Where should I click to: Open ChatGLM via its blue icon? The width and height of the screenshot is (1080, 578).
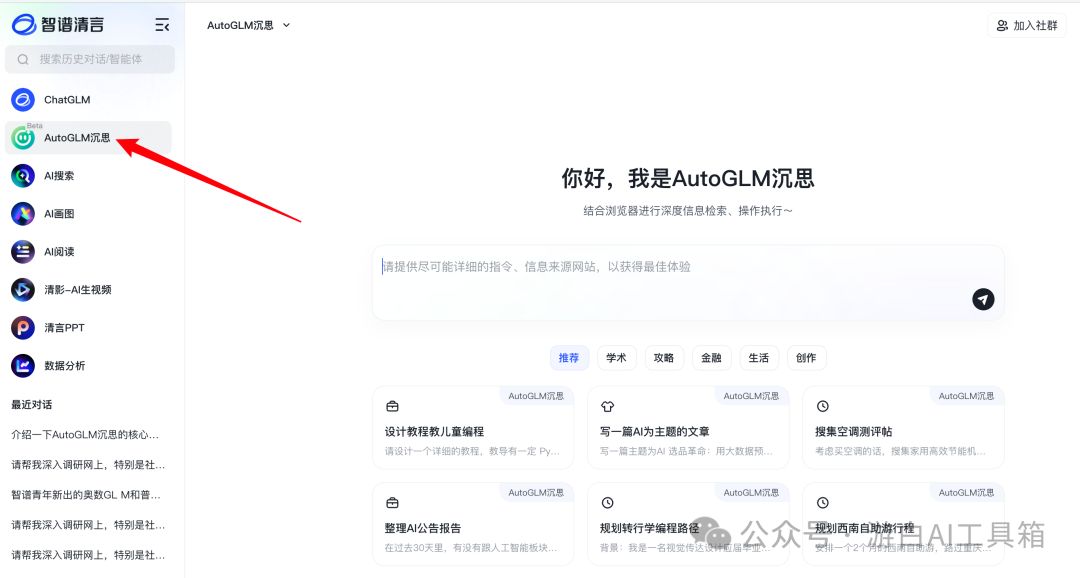(x=23, y=100)
